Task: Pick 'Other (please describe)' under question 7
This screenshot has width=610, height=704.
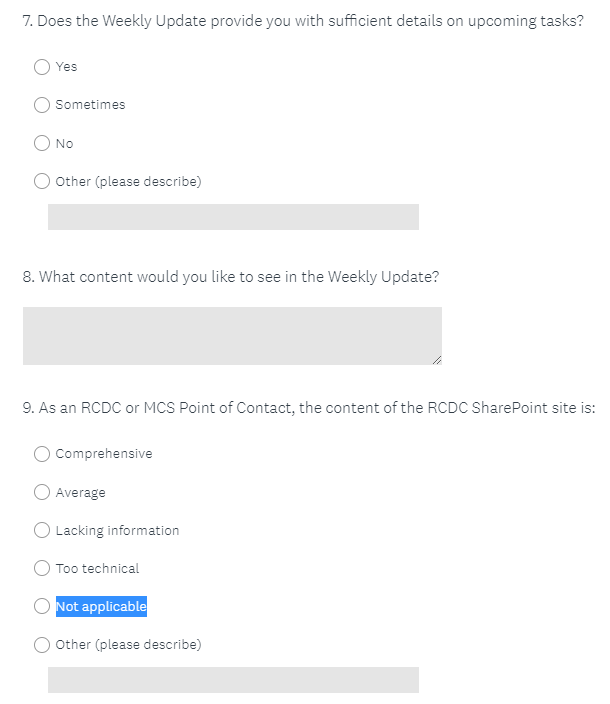Action: click(x=42, y=182)
